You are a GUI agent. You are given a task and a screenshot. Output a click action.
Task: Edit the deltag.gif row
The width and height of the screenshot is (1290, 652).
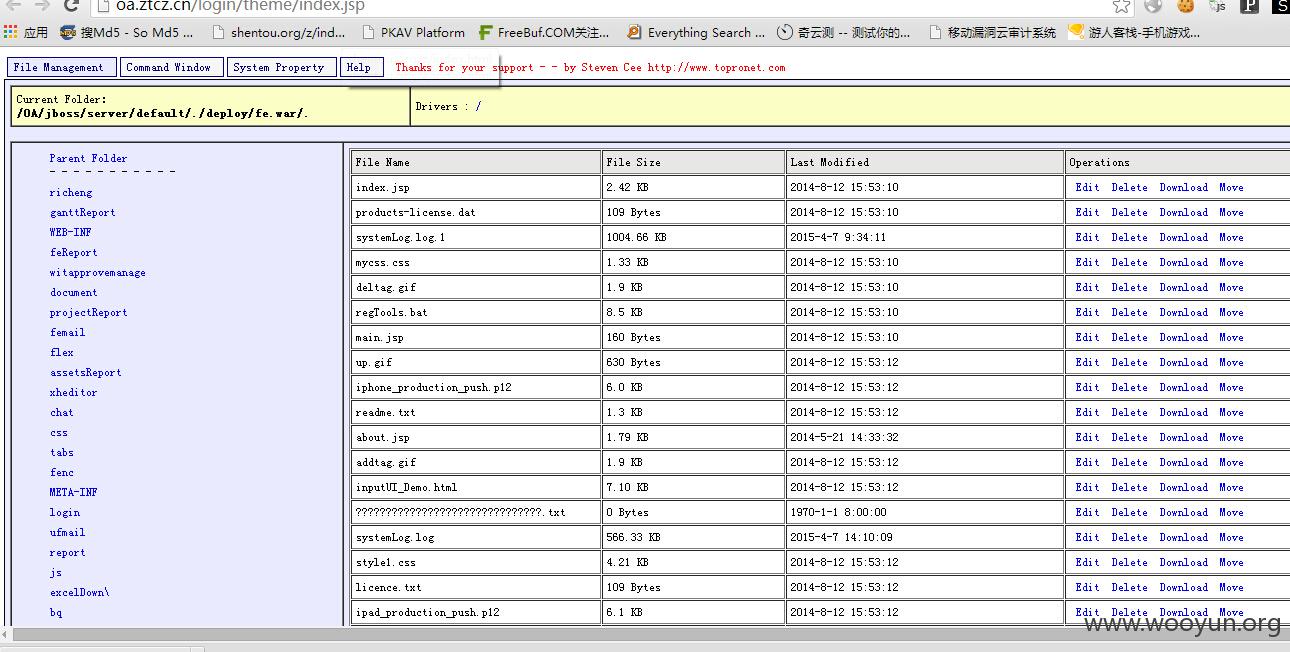click(1087, 287)
